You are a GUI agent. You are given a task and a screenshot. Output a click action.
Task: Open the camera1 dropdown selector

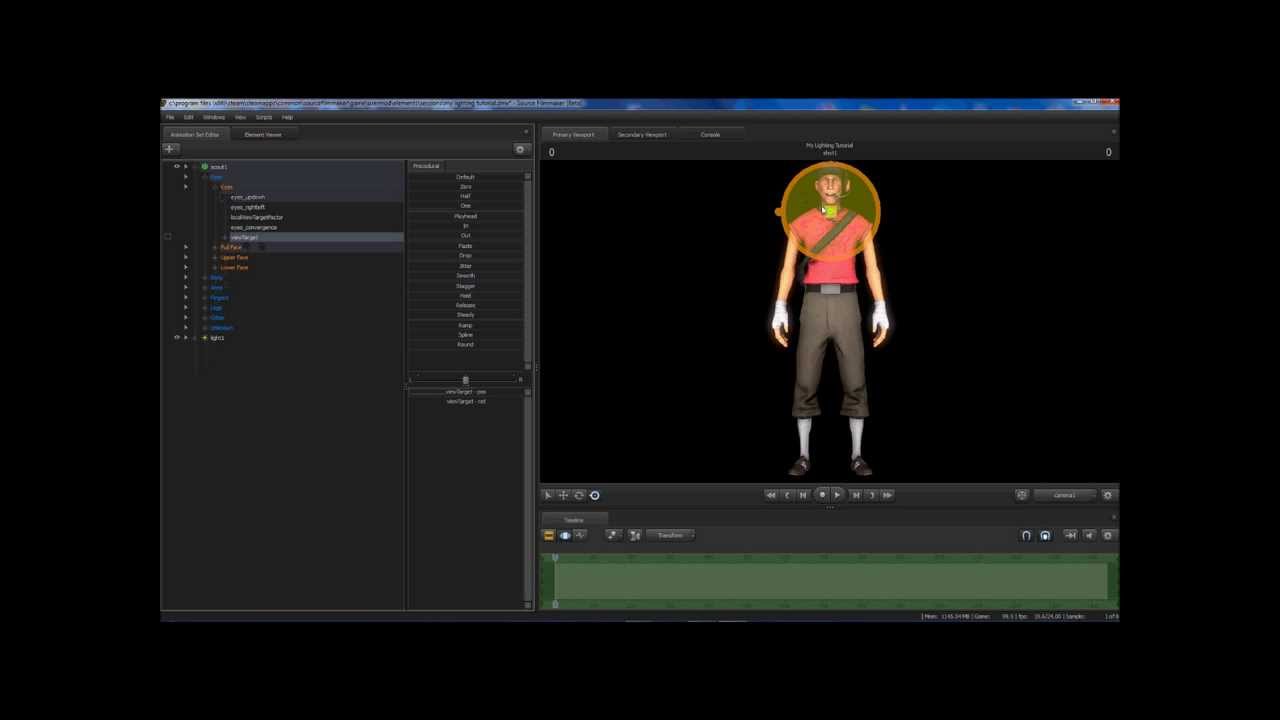1065,495
